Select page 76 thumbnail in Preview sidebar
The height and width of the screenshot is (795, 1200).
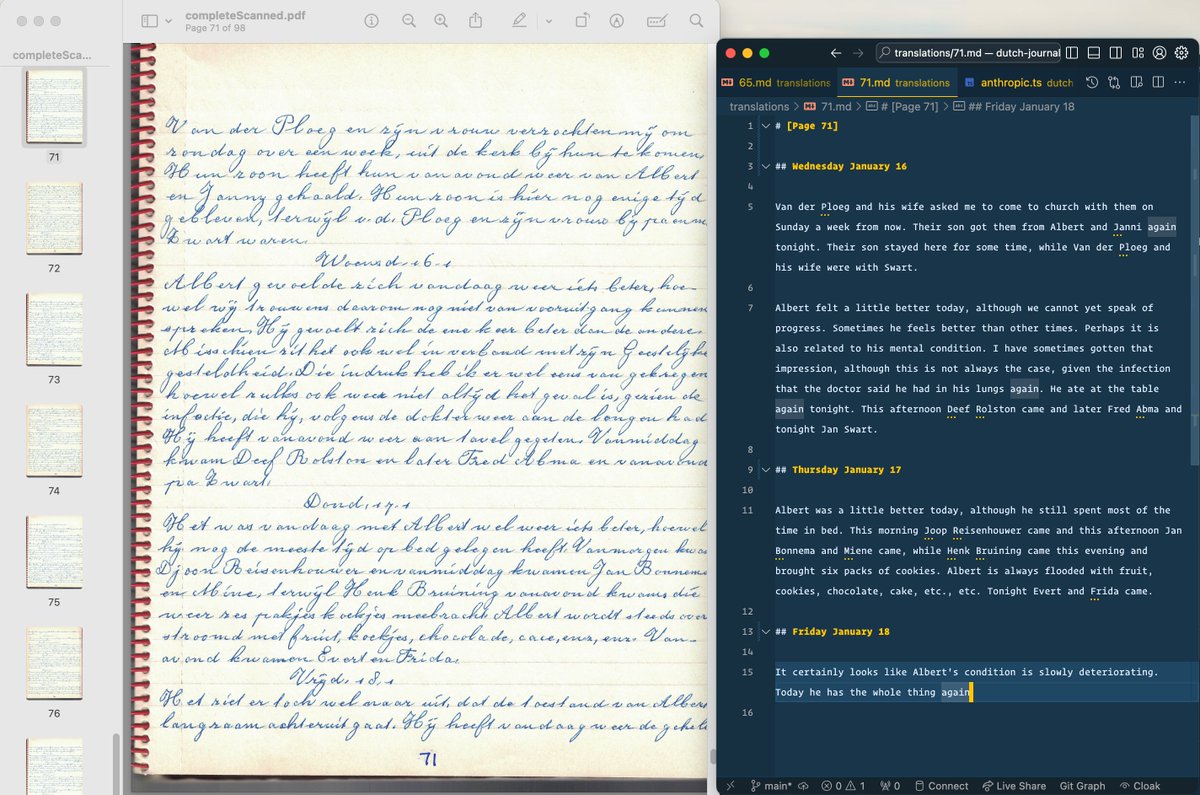tap(54, 663)
